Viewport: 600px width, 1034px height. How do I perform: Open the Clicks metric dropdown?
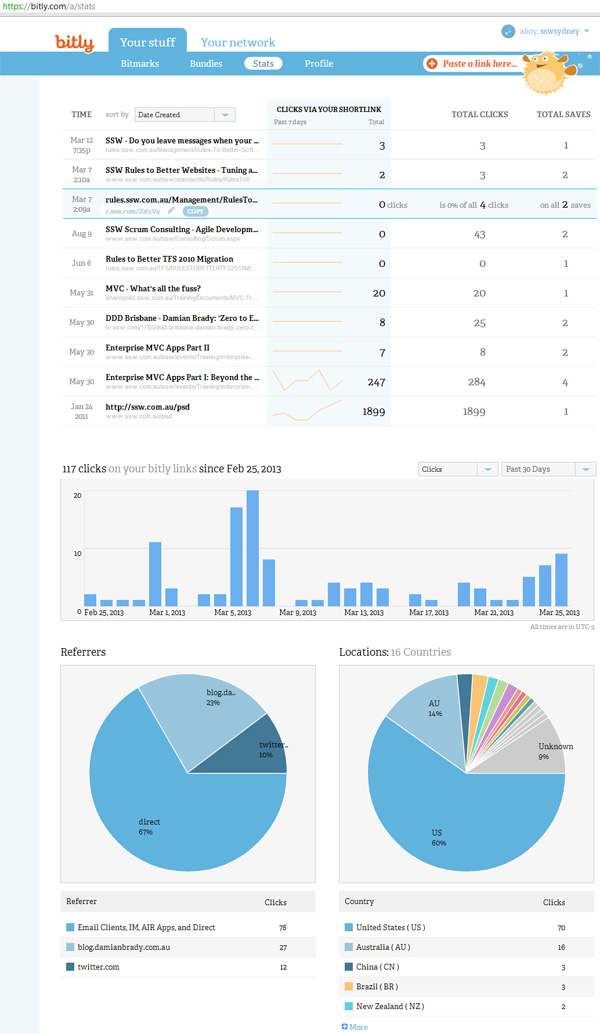coord(457,469)
